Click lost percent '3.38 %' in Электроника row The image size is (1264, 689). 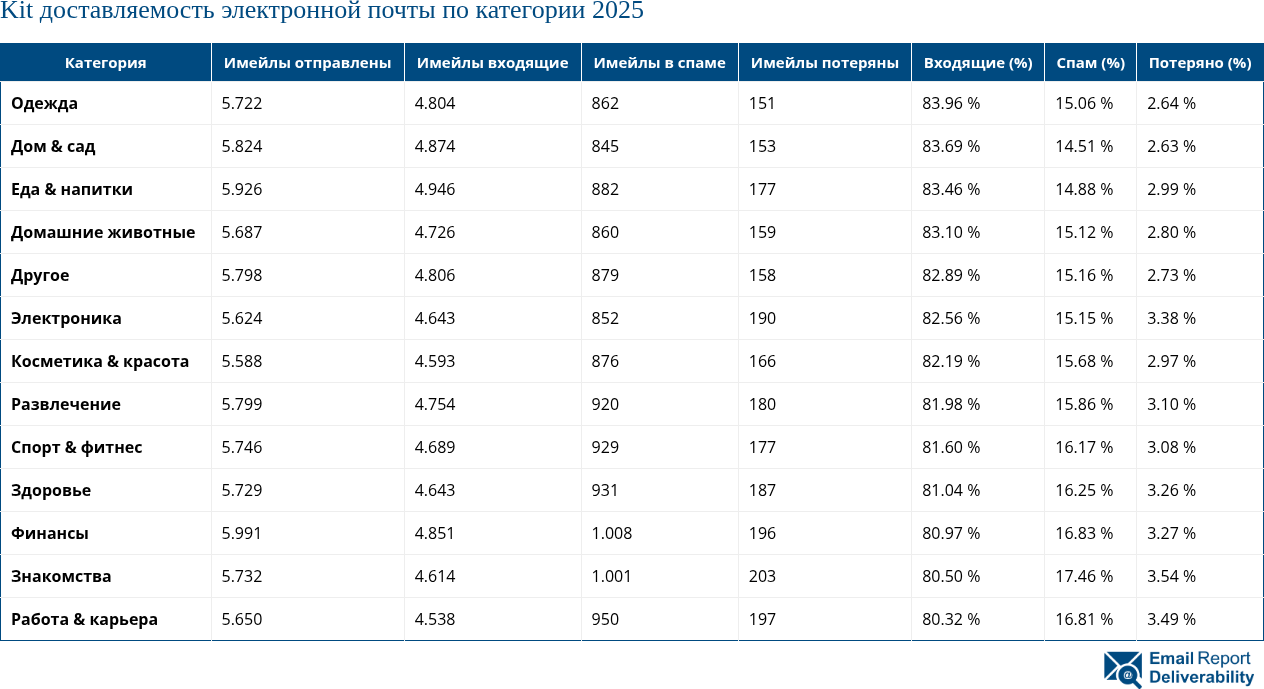click(1171, 318)
